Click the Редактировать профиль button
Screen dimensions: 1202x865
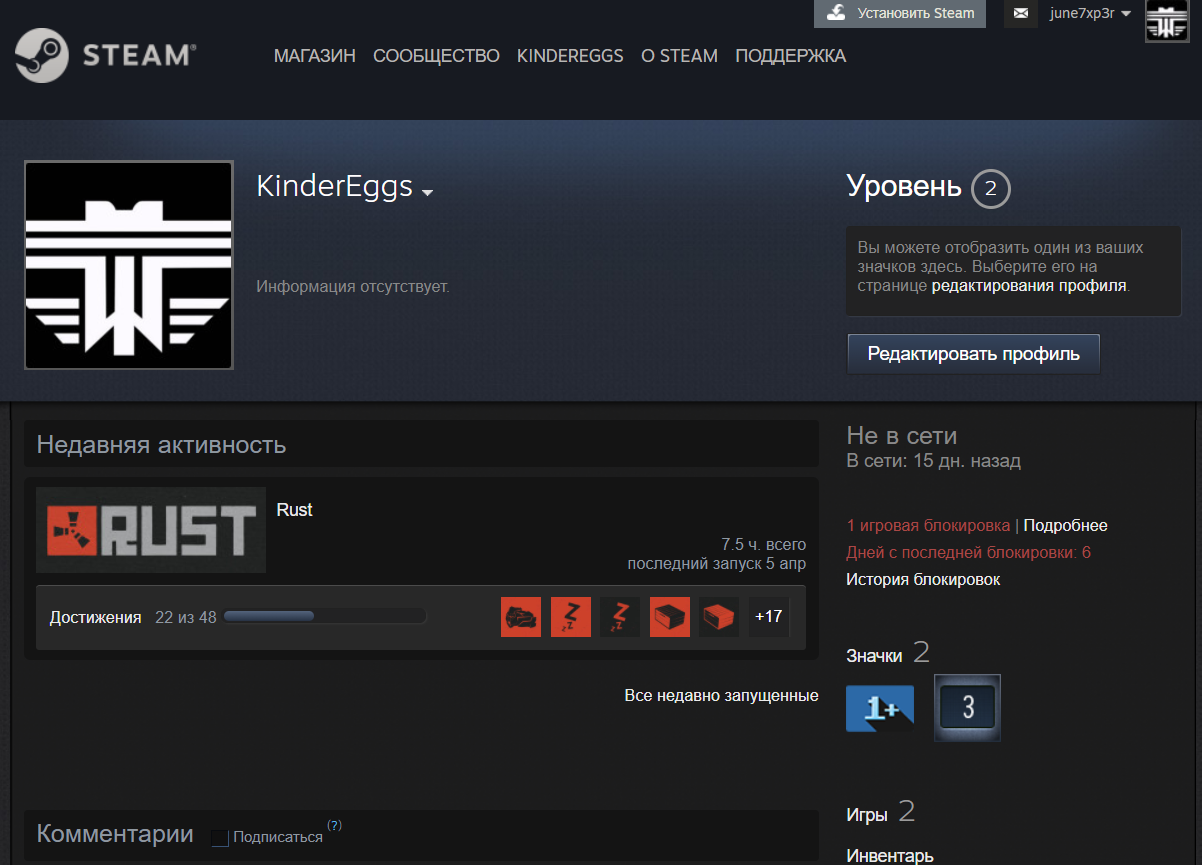[x=974, y=354]
